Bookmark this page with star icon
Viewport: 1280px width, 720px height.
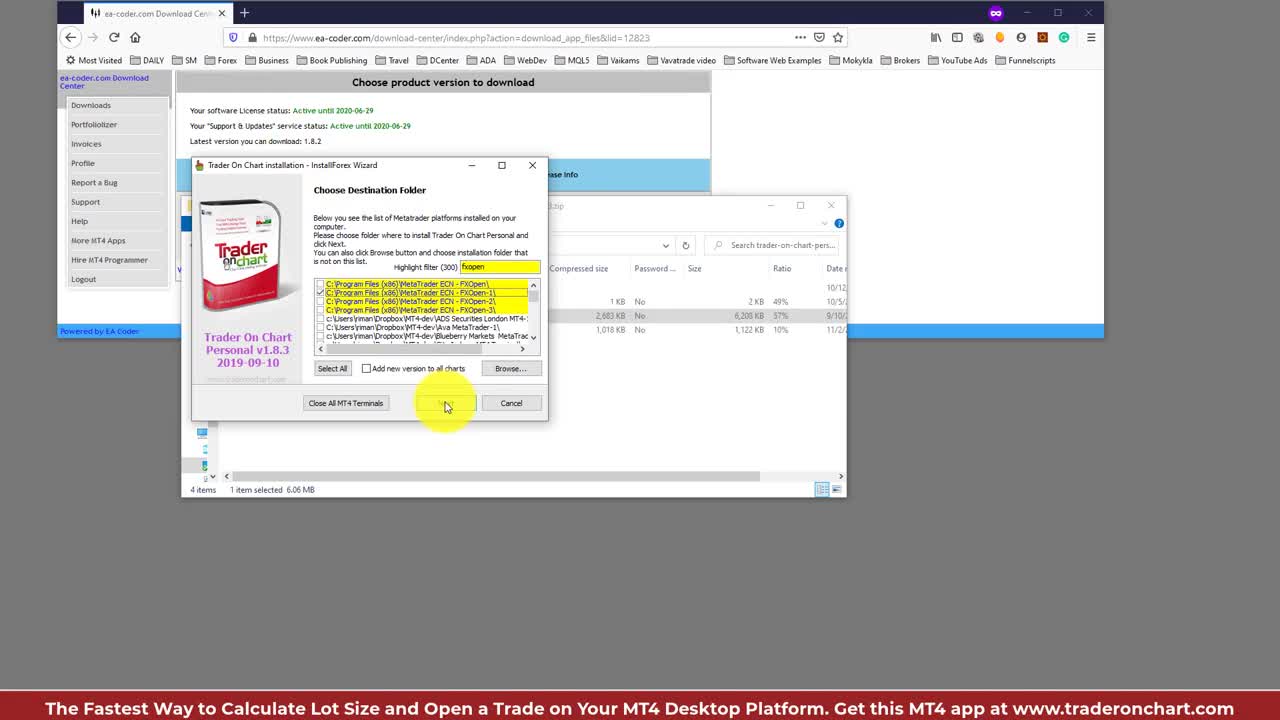pyautogui.click(x=838, y=37)
